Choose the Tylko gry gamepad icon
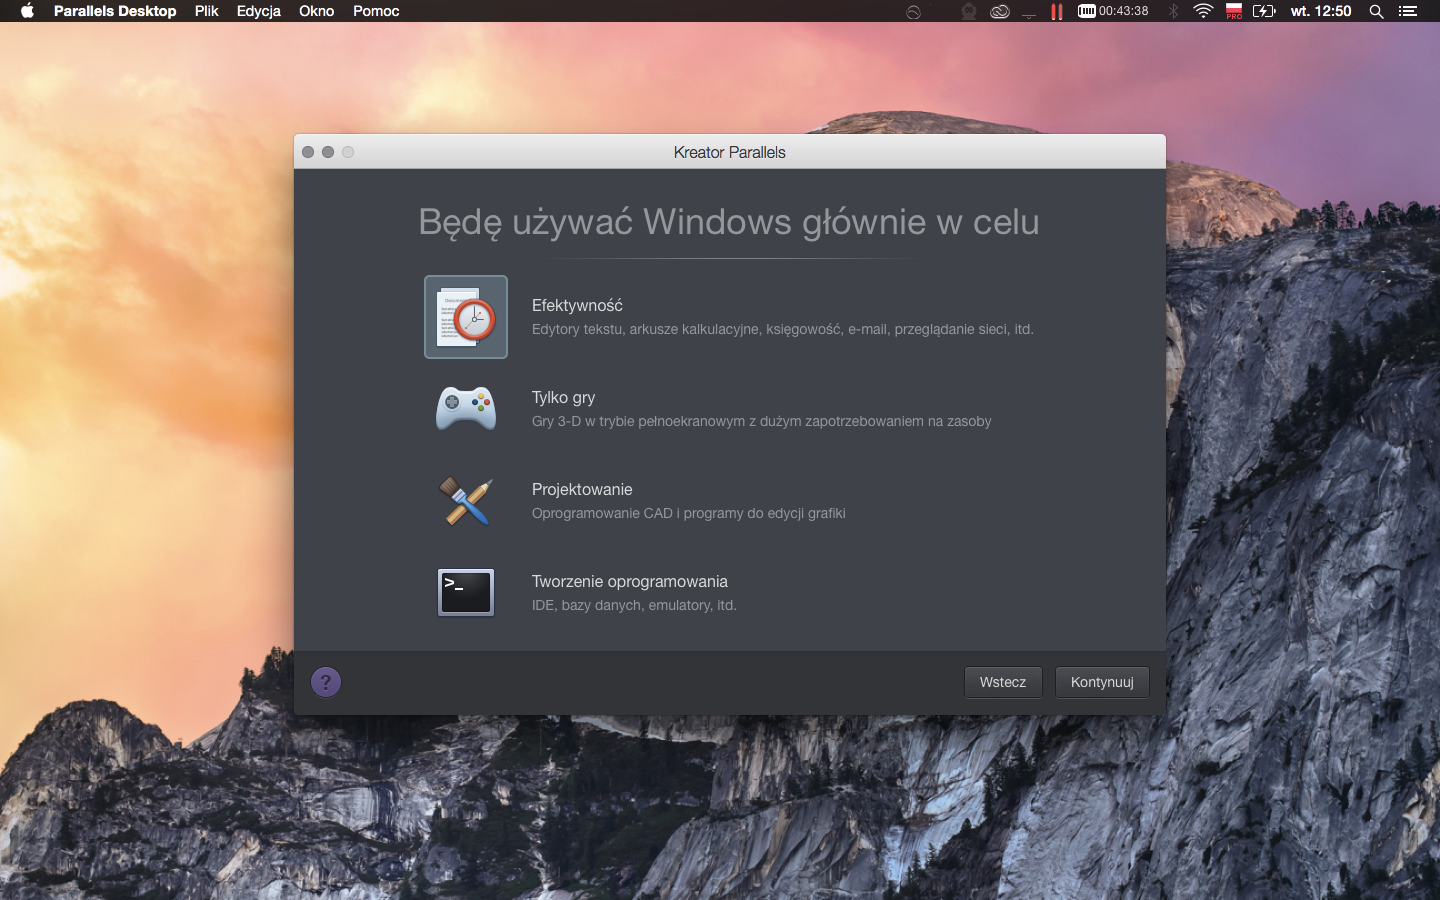The image size is (1440, 900). pyautogui.click(x=466, y=408)
